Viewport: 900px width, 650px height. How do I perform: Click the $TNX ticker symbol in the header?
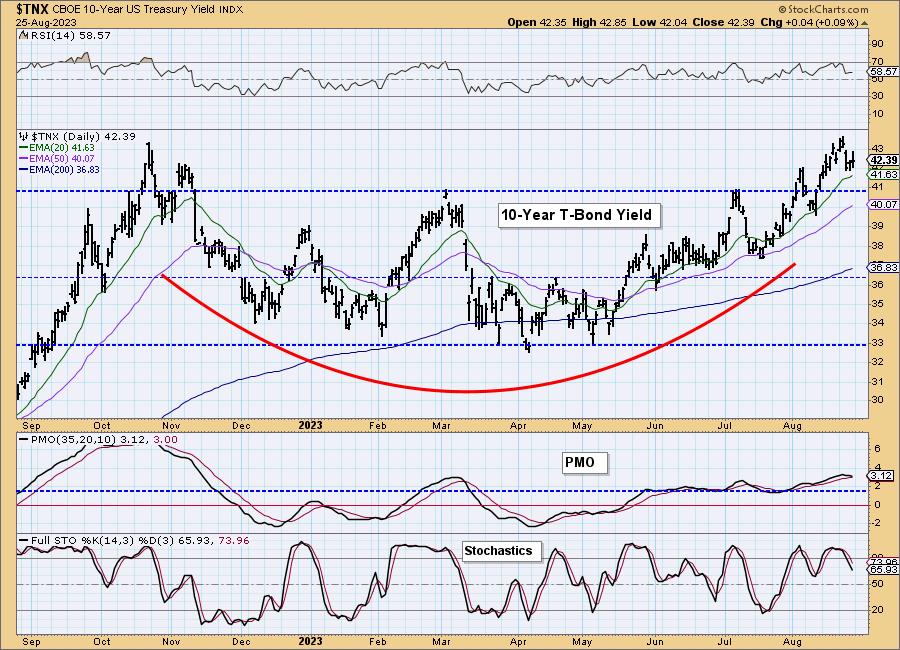click(33, 9)
